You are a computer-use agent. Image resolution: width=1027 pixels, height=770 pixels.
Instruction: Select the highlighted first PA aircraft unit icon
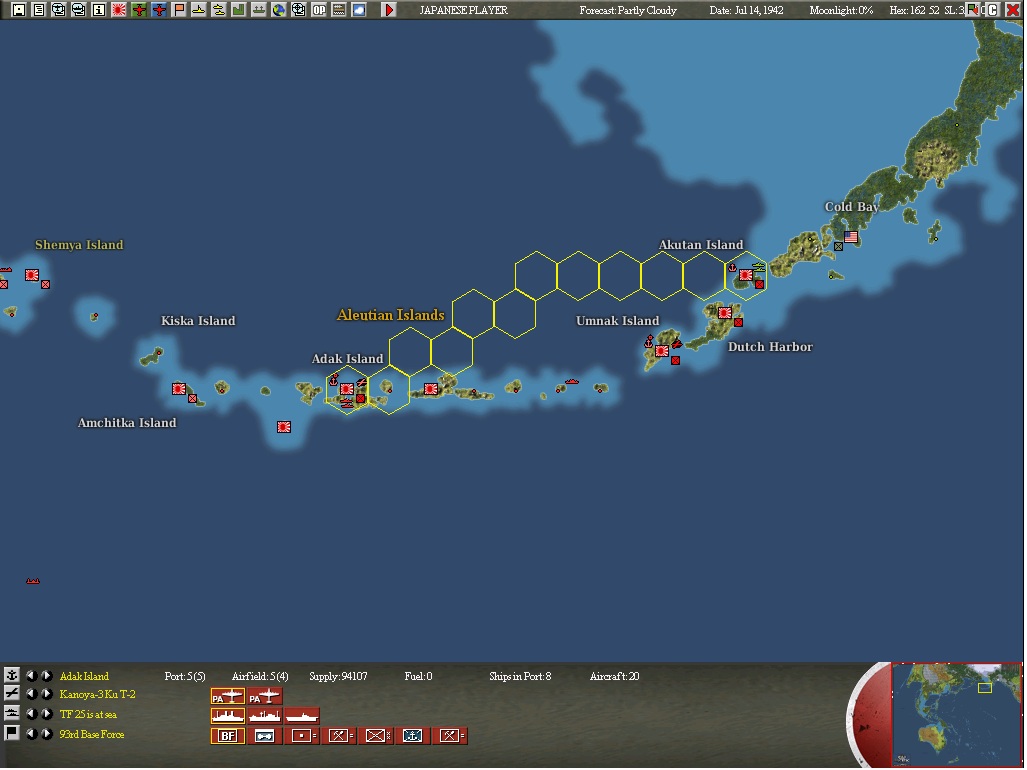click(x=227, y=697)
